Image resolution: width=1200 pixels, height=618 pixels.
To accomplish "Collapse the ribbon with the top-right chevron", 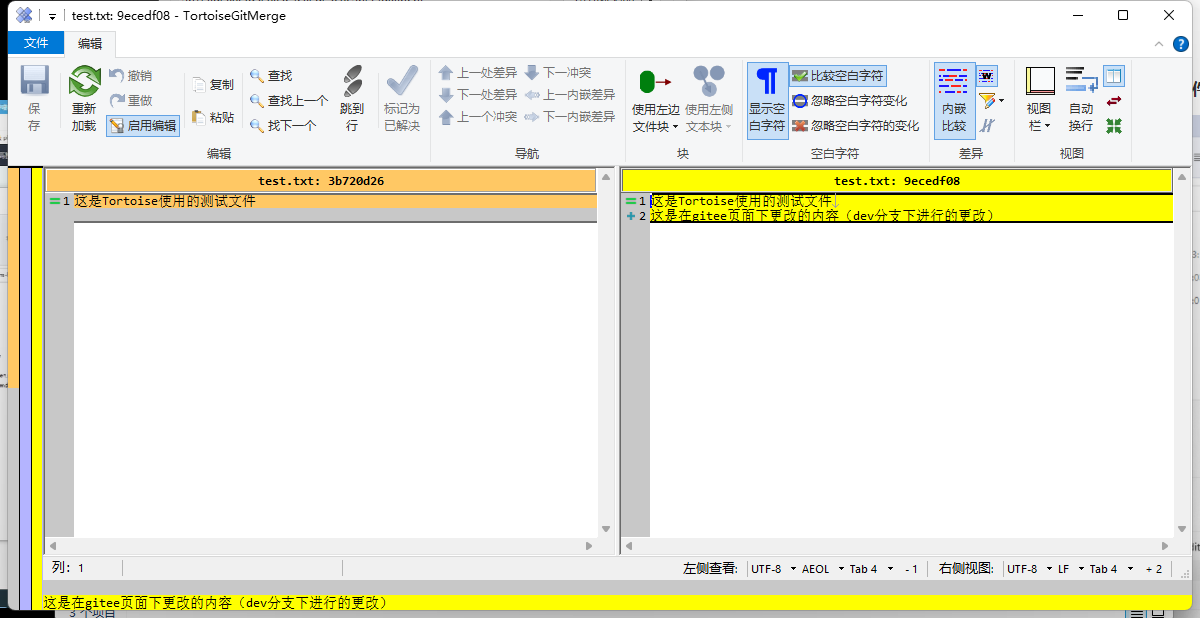I will pyautogui.click(x=1159, y=43).
